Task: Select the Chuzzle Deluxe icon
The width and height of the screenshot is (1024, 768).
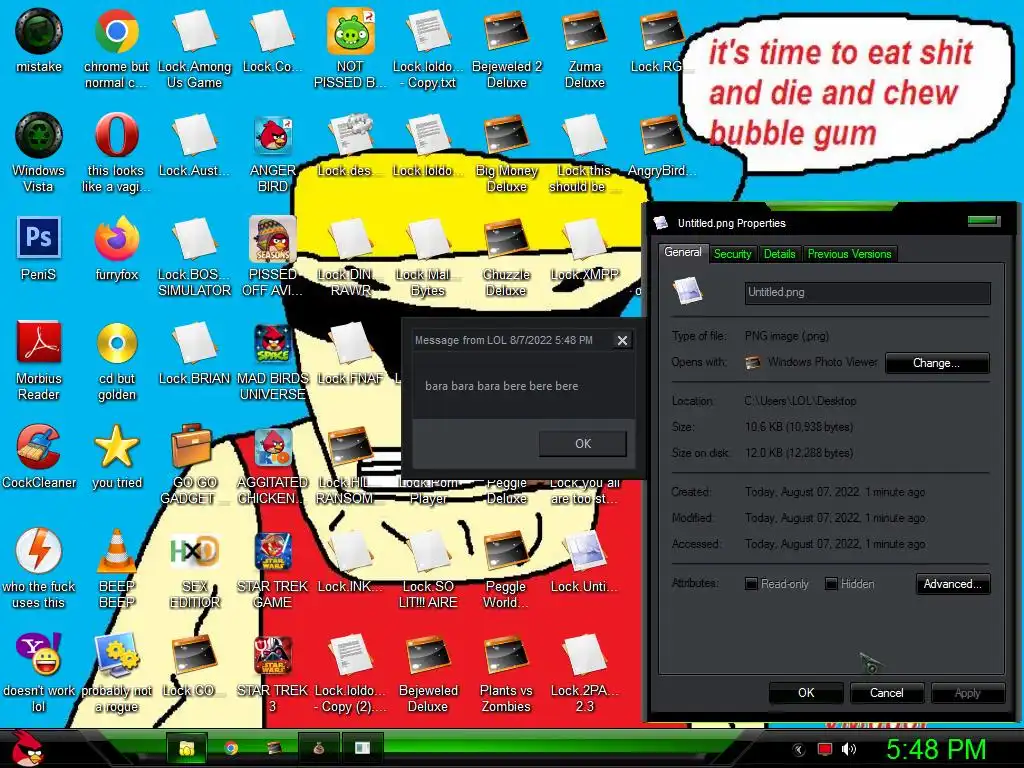Action: pos(506,238)
